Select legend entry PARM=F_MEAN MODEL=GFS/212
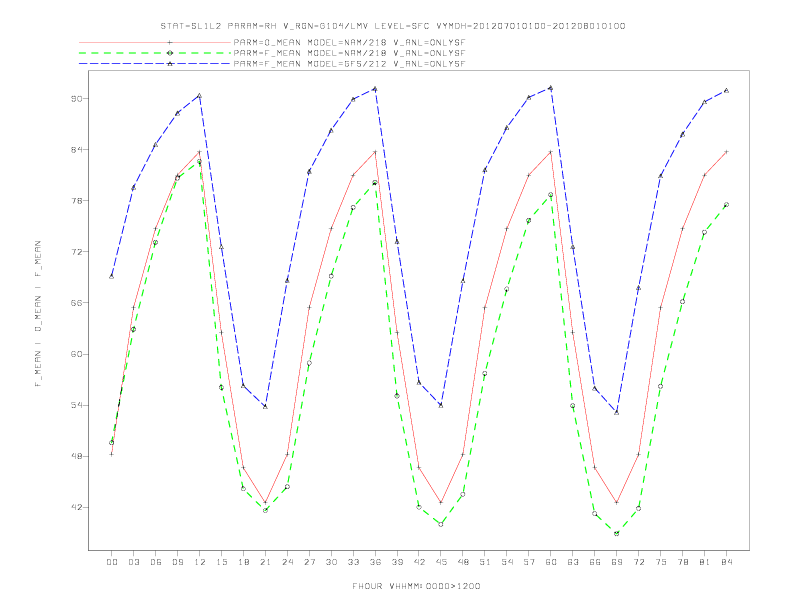Image resolution: width=792 pixels, height=612 pixels. pos(349,64)
